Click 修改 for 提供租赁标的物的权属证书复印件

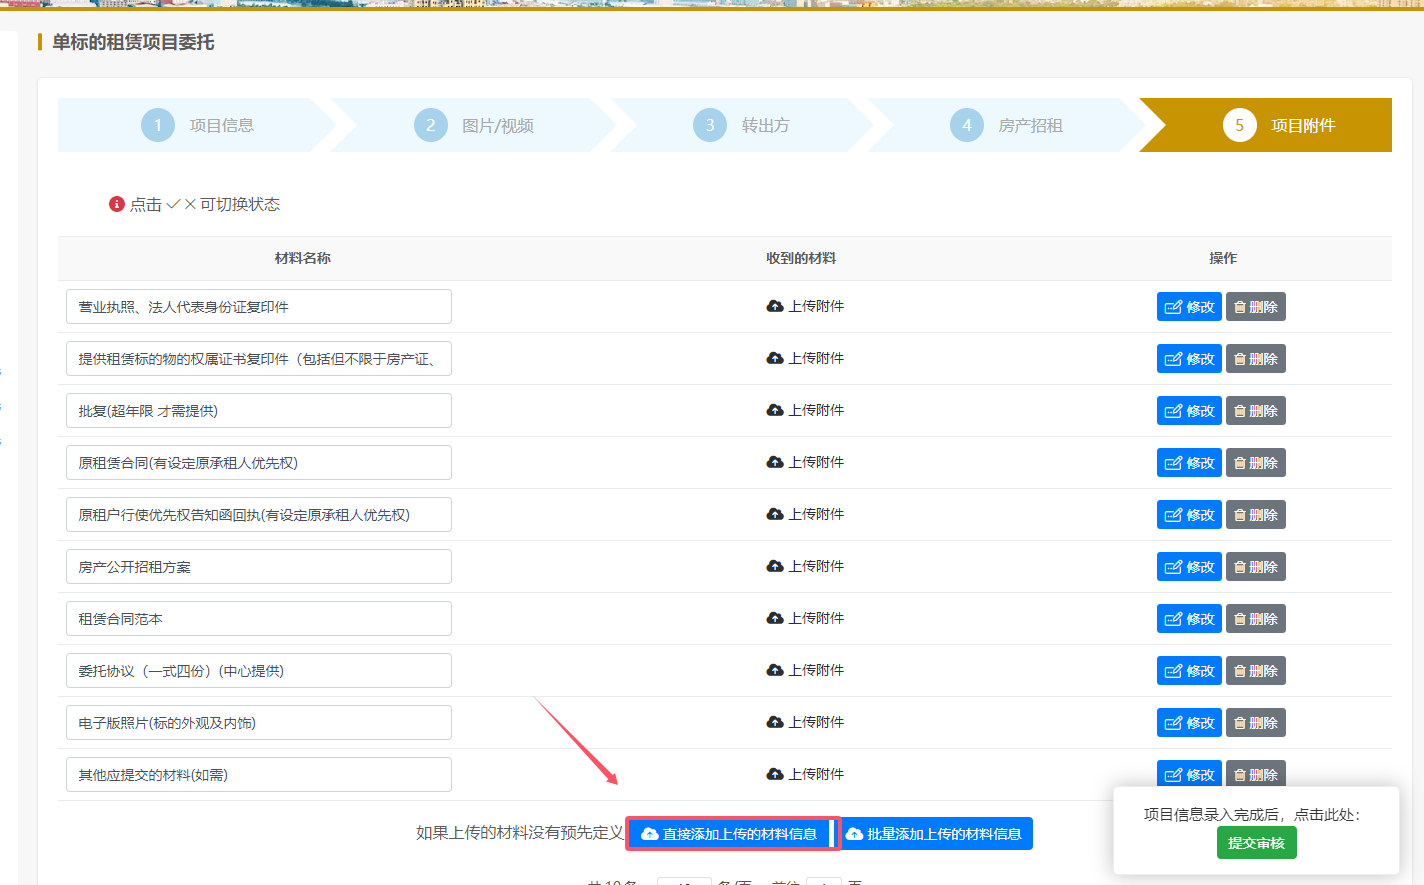1189,359
